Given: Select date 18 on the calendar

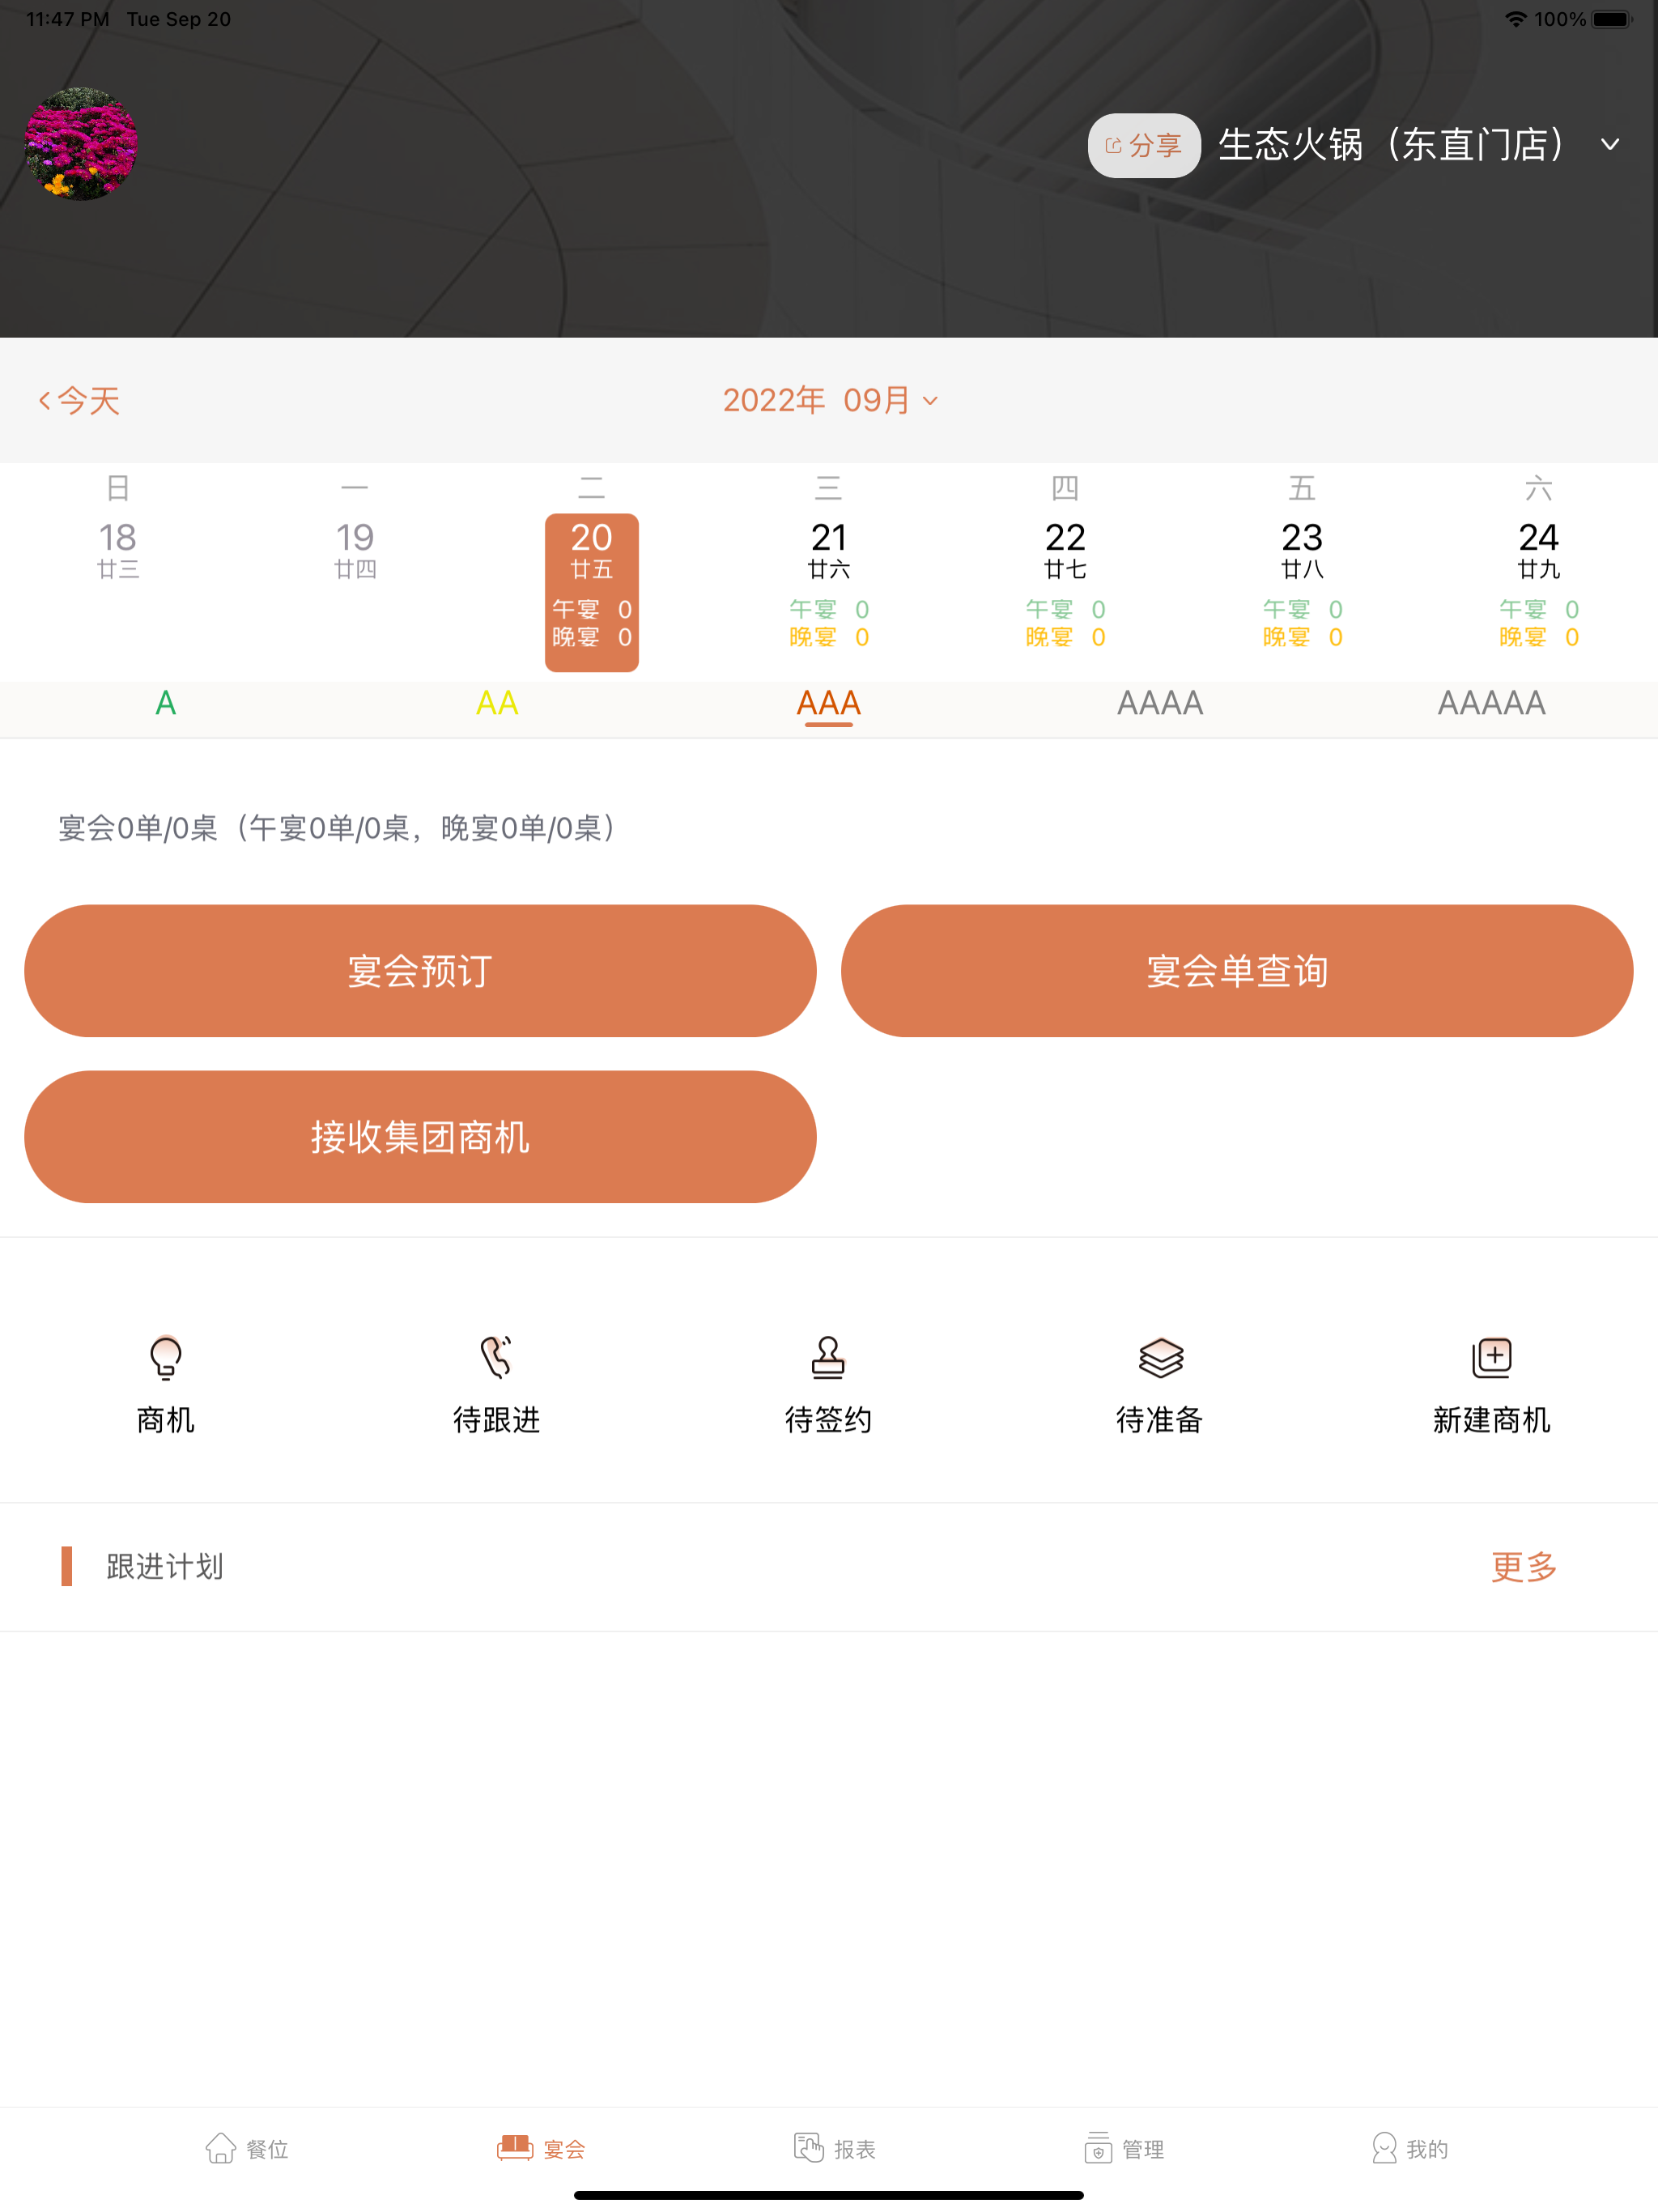Looking at the screenshot, I should click(118, 550).
